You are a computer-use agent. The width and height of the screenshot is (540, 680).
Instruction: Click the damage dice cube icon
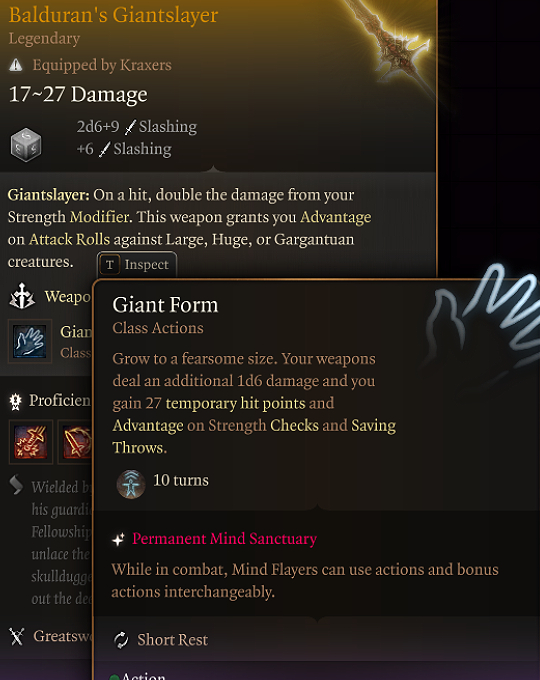pyautogui.click(x=26, y=145)
